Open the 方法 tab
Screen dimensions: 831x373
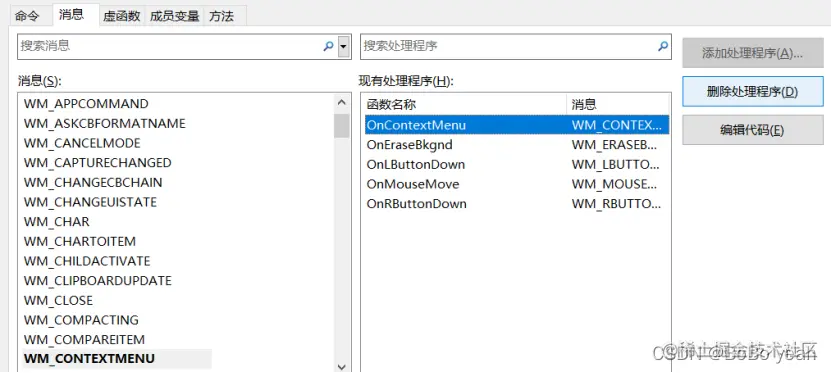pos(222,16)
